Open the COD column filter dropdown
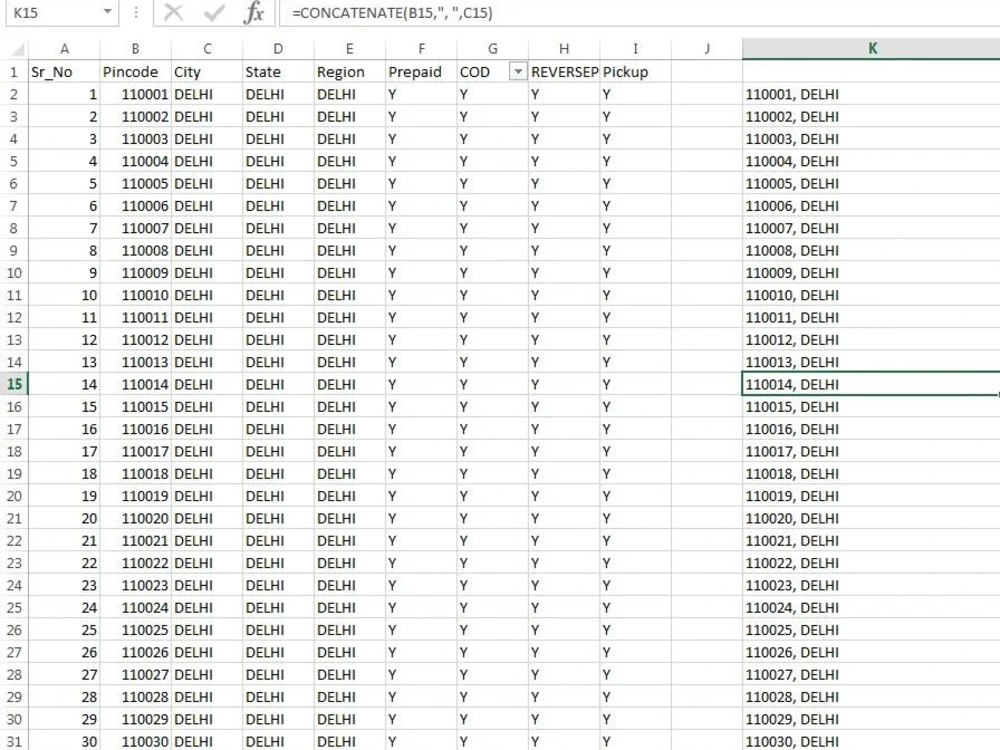 coord(517,71)
